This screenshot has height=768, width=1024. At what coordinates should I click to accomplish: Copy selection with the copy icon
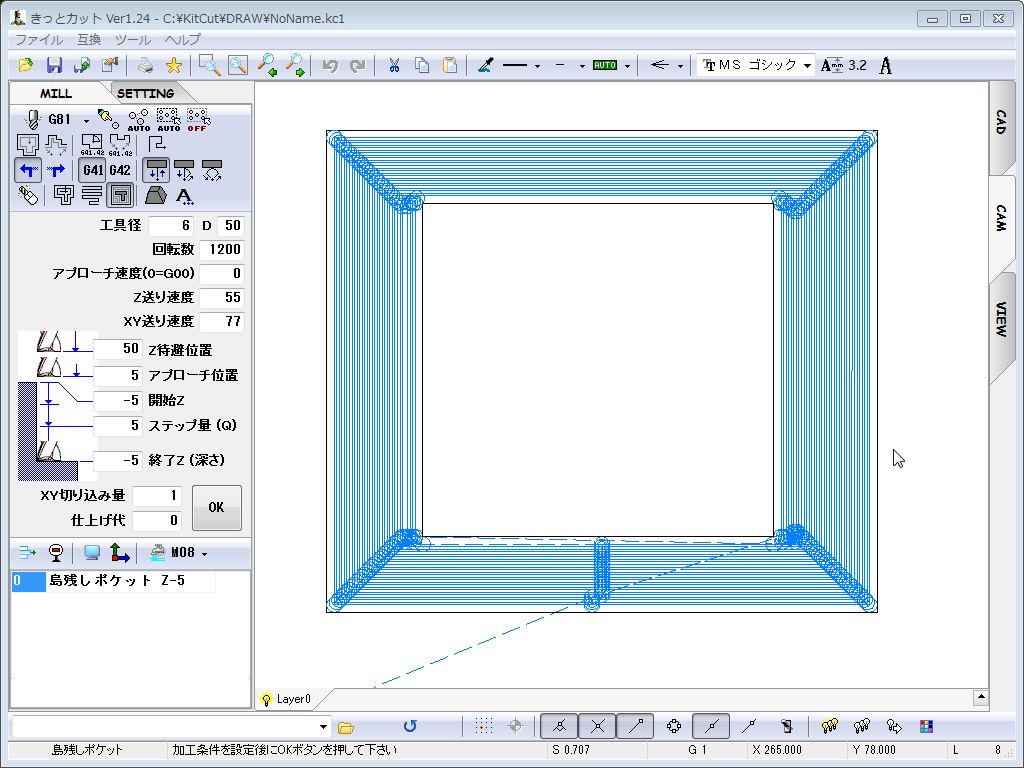(x=423, y=65)
